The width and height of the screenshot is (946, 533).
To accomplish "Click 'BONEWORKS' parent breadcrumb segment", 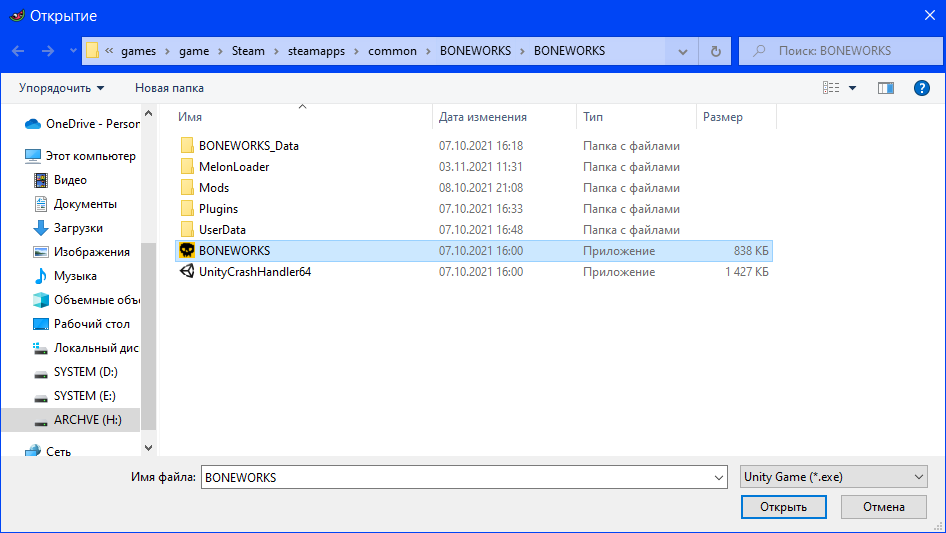I will (x=475, y=51).
